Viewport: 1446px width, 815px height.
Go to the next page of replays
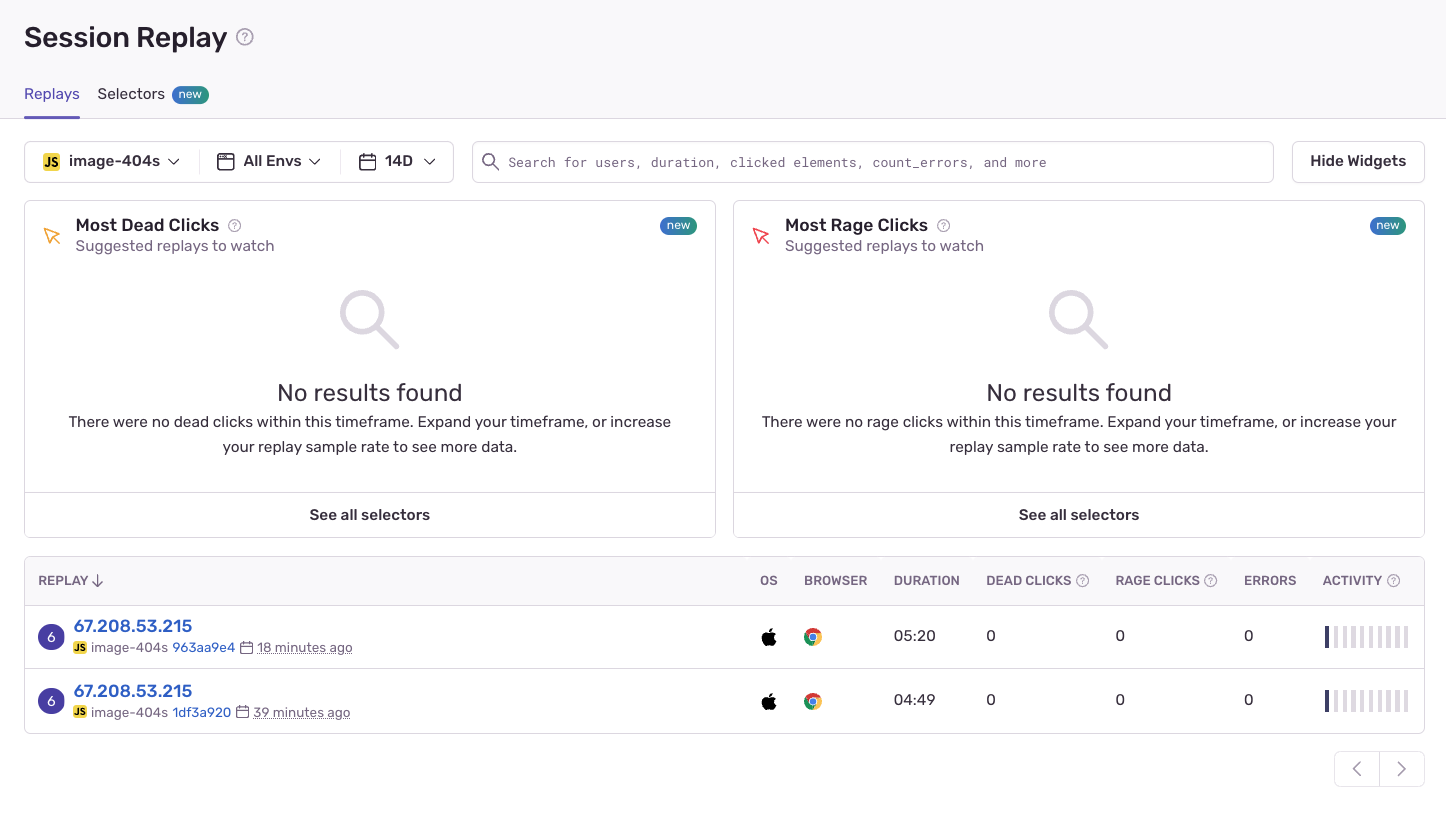point(1401,768)
